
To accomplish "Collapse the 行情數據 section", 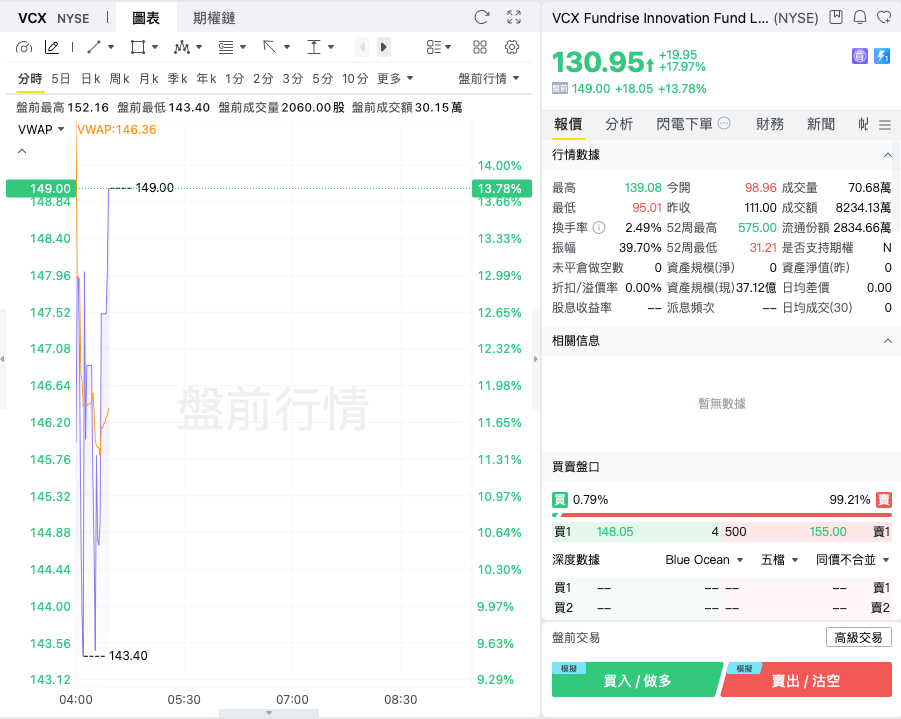I will click(887, 155).
